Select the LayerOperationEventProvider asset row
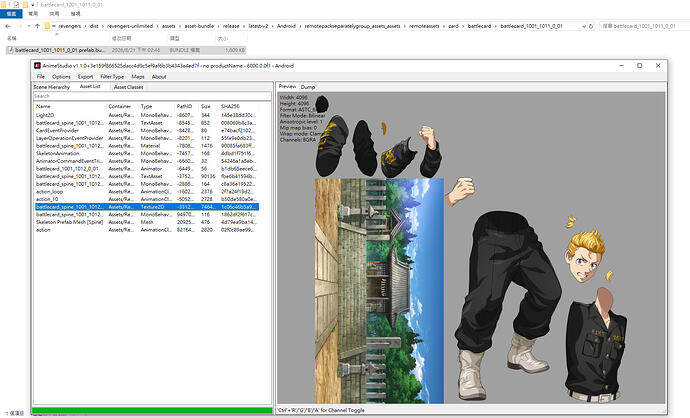Viewport: 690px width, 418px height. click(x=147, y=138)
